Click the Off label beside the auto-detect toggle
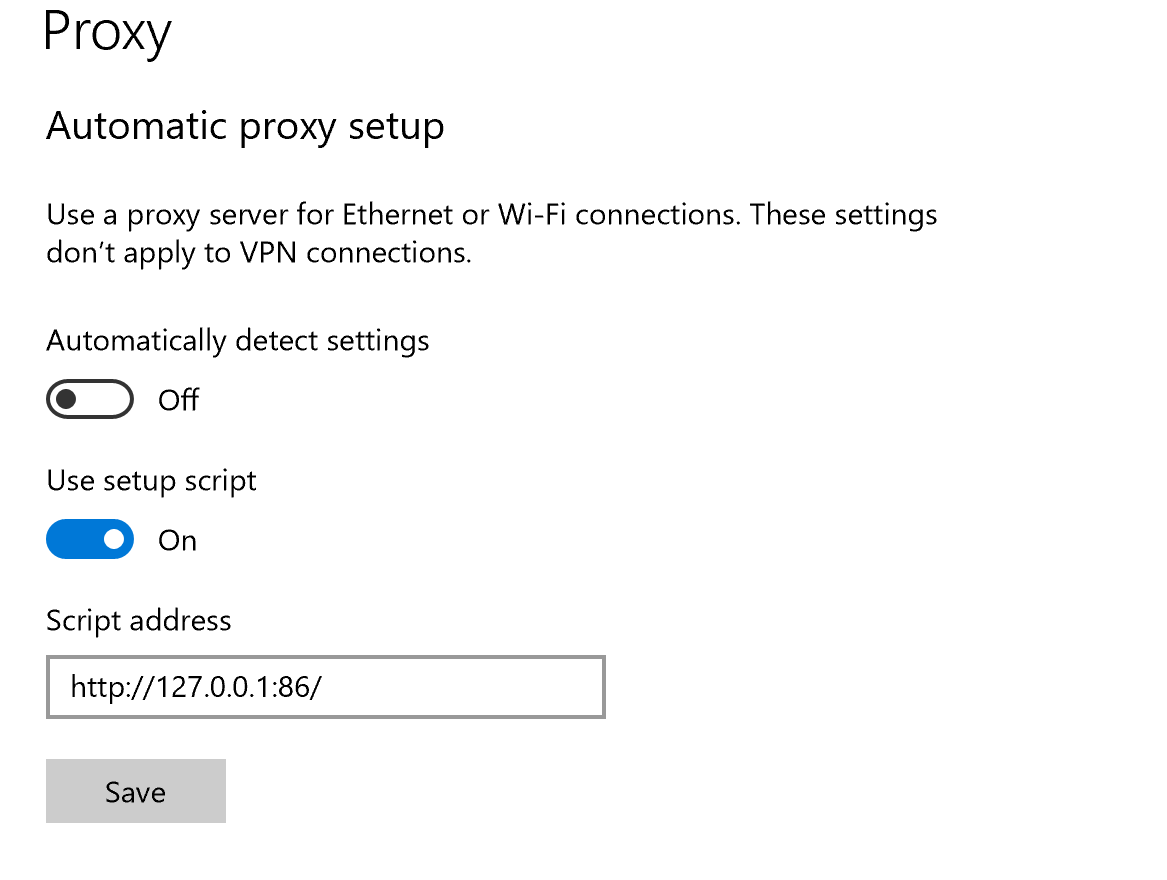1167x880 pixels. coord(179,400)
